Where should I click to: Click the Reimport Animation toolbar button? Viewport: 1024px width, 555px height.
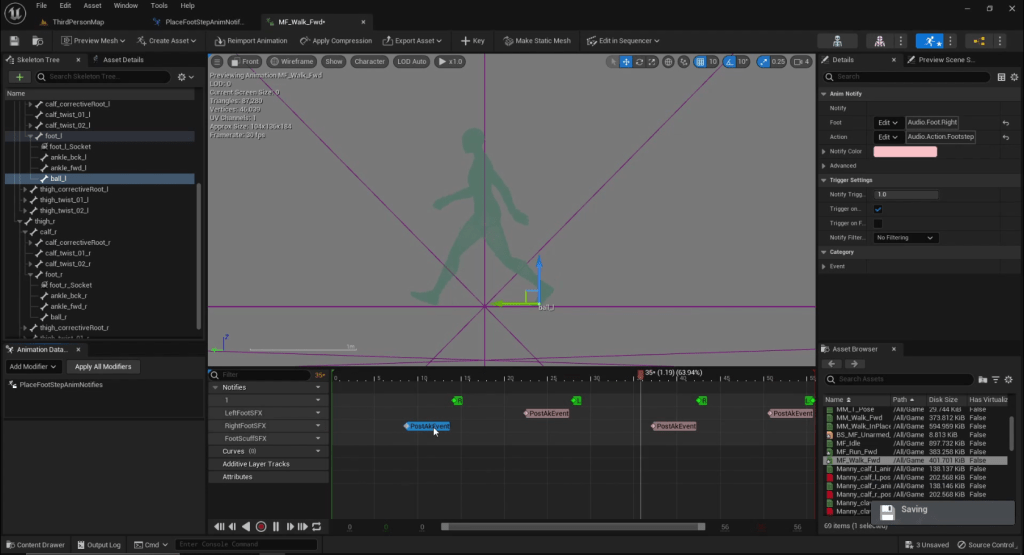(250, 41)
